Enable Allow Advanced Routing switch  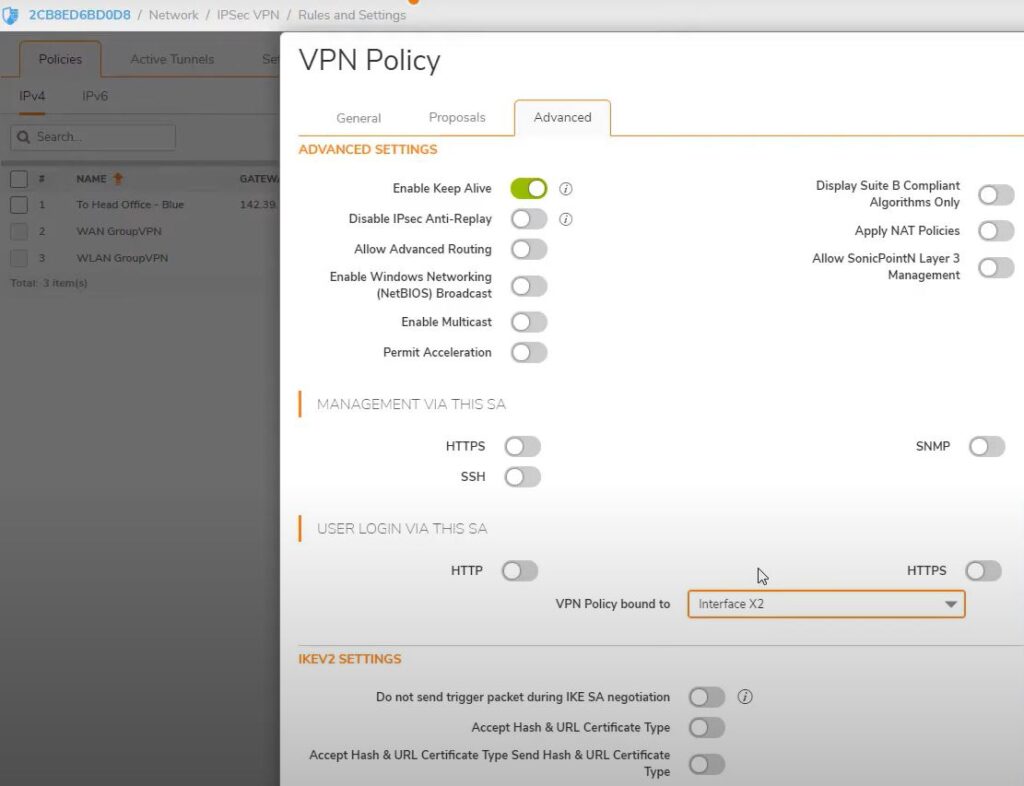[528, 249]
